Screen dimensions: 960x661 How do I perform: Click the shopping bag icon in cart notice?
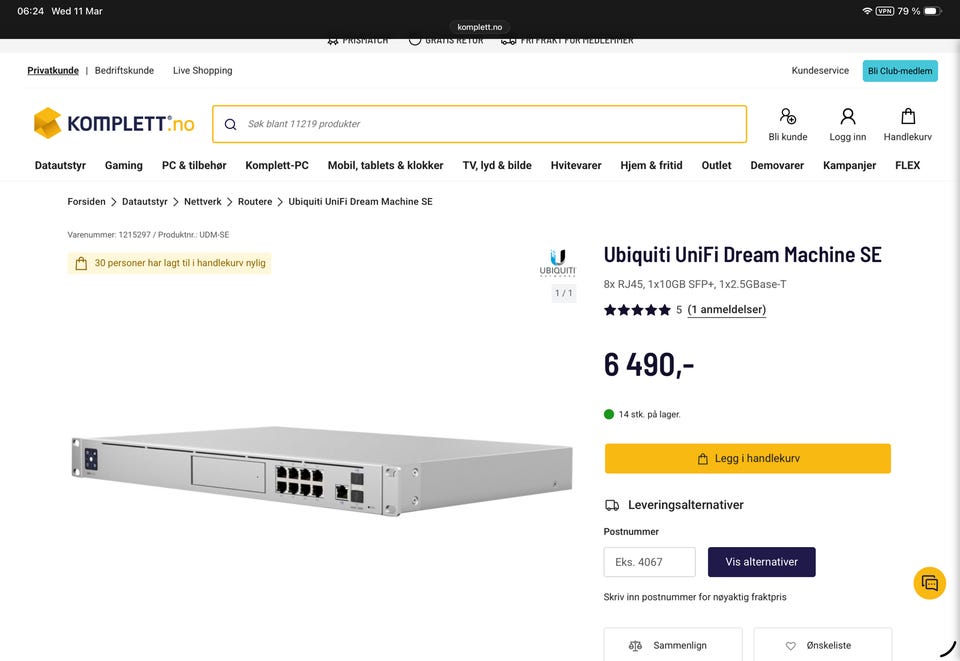click(x=81, y=263)
